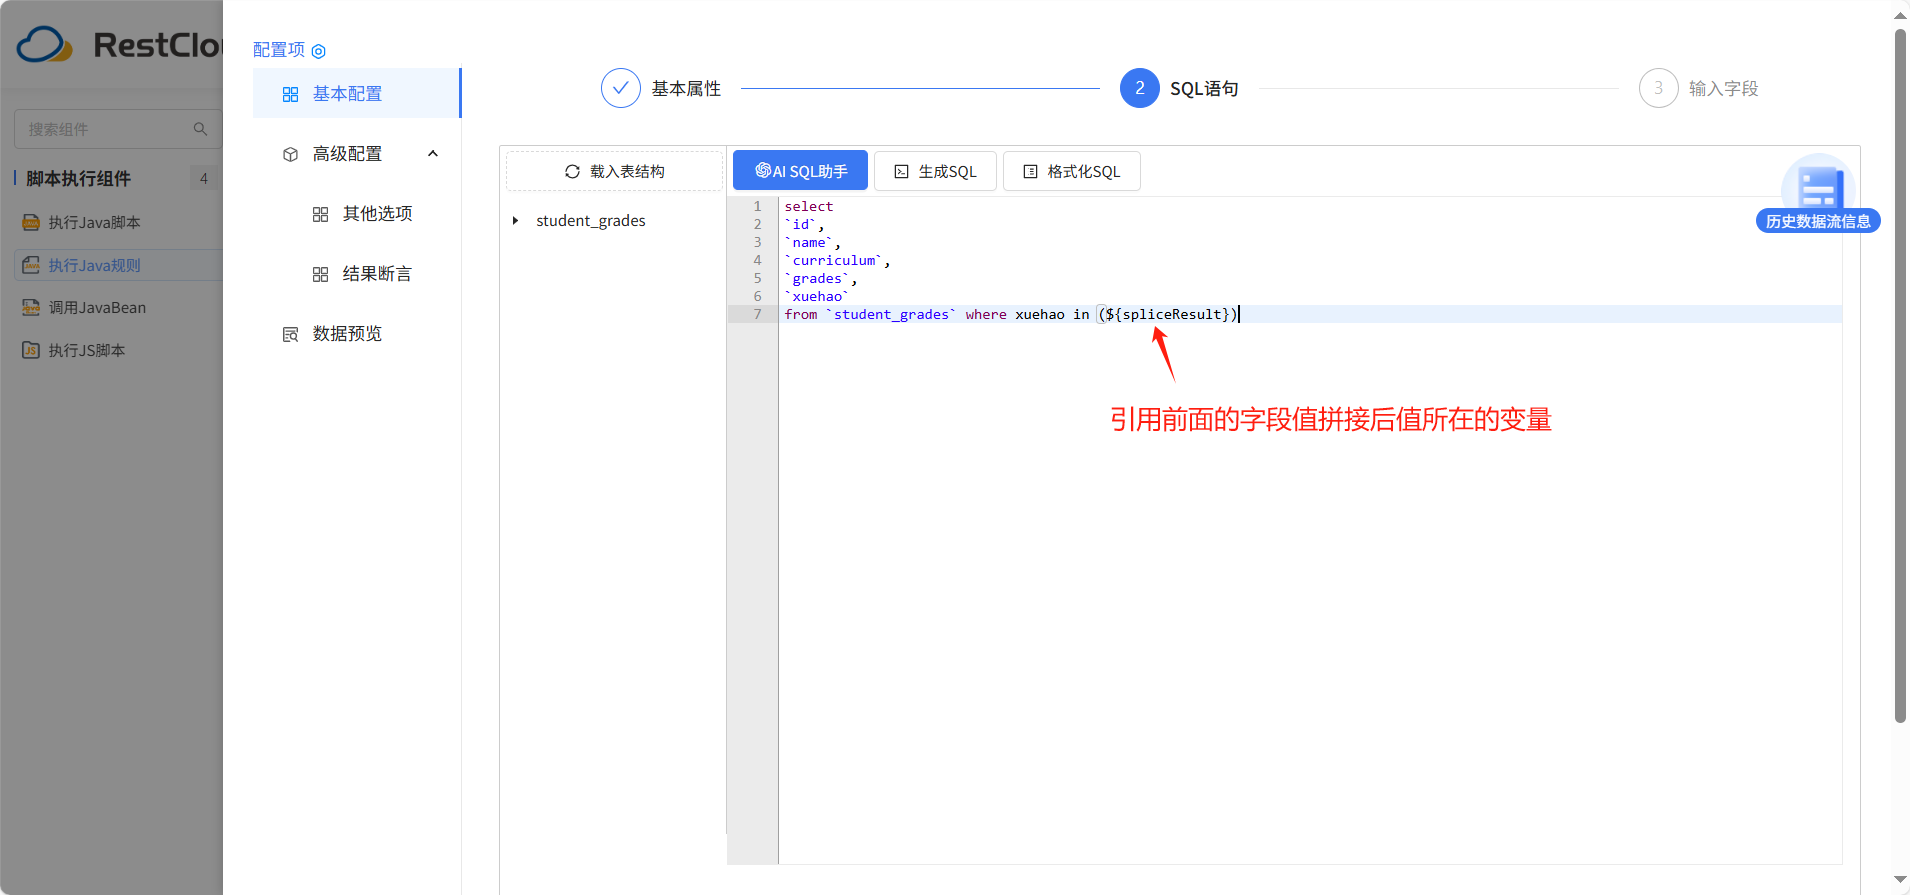The width and height of the screenshot is (1910, 895).
Task: Click the 执行JS脚本 component label
Action: 87,350
